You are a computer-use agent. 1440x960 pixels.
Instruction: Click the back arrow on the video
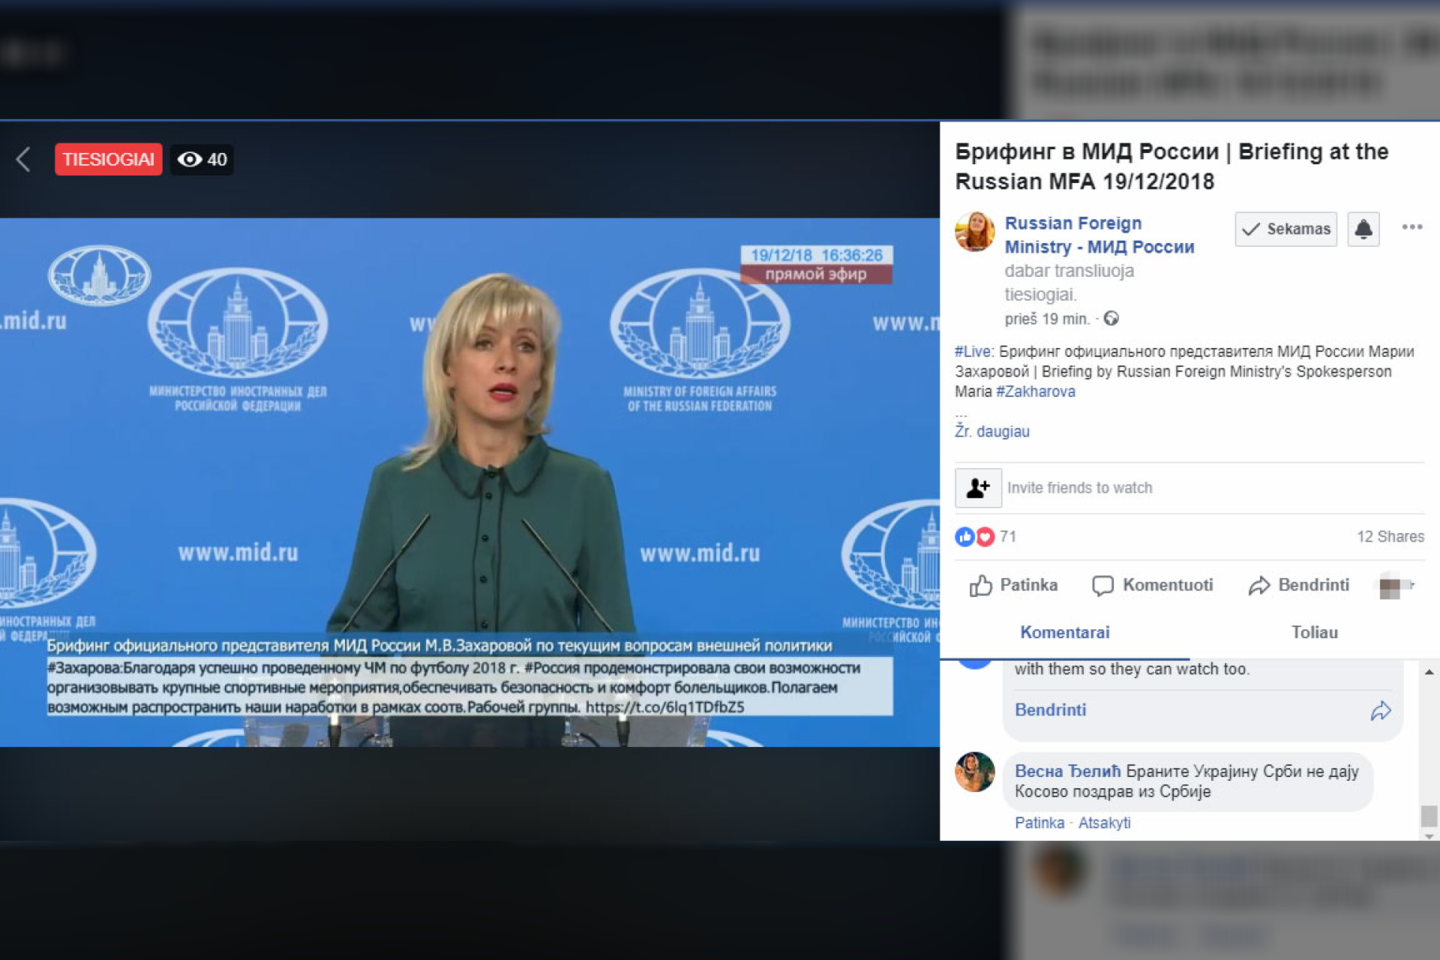(x=24, y=159)
